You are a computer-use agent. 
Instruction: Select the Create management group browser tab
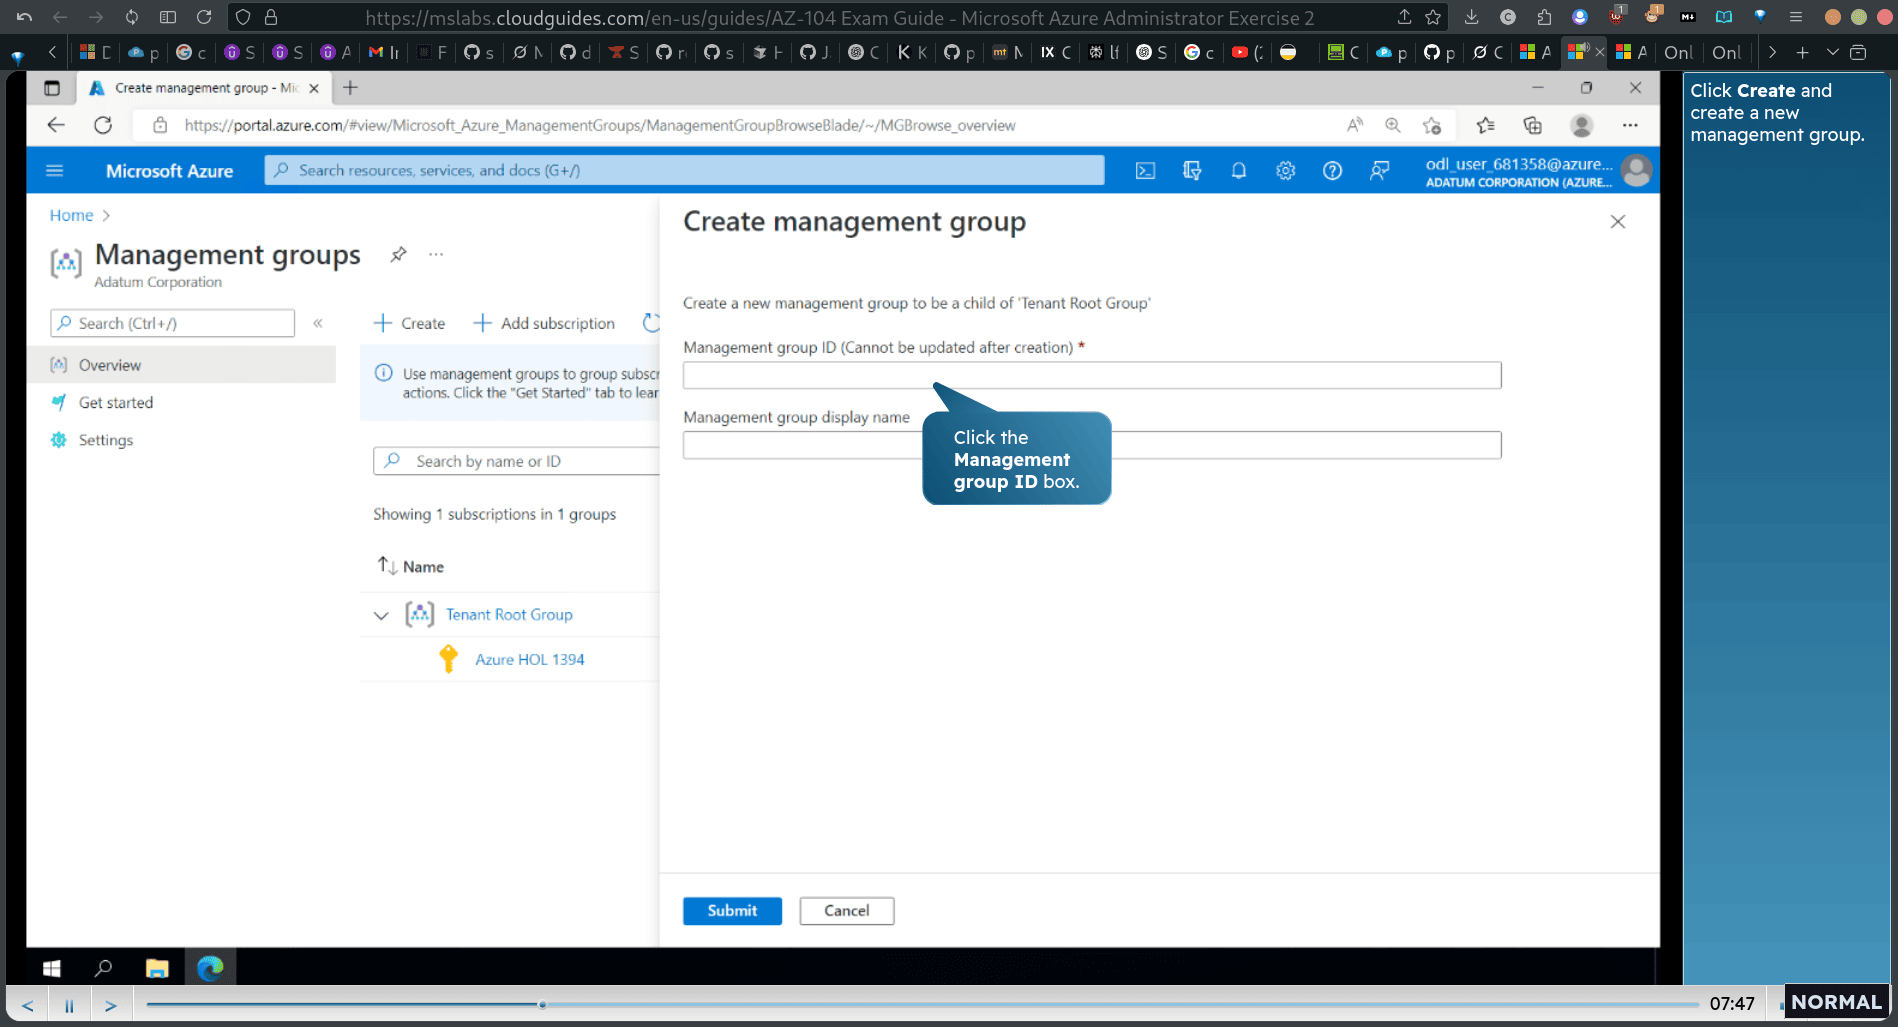pos(204,88)
